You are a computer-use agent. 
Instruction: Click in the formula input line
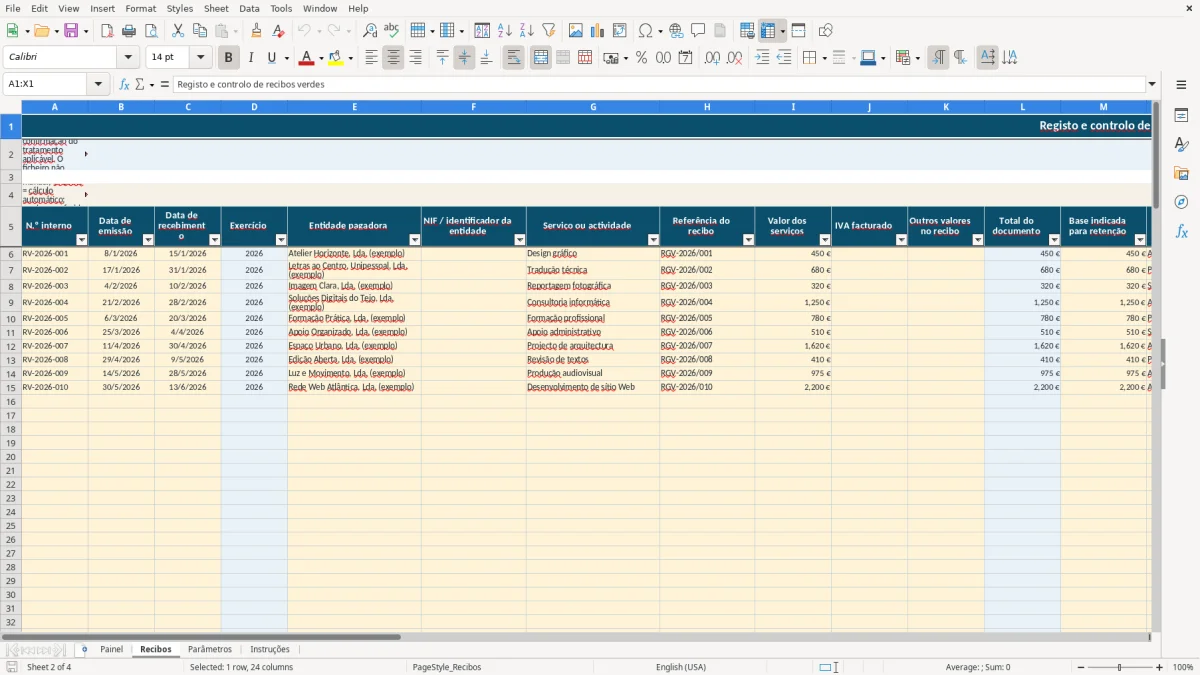(659, 84)
